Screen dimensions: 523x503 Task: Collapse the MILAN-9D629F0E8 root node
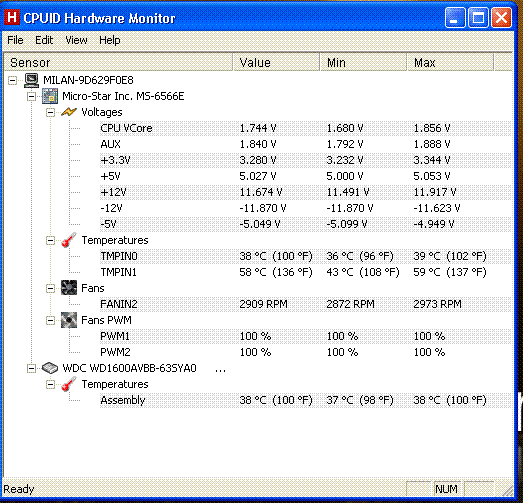coord(13,80)
